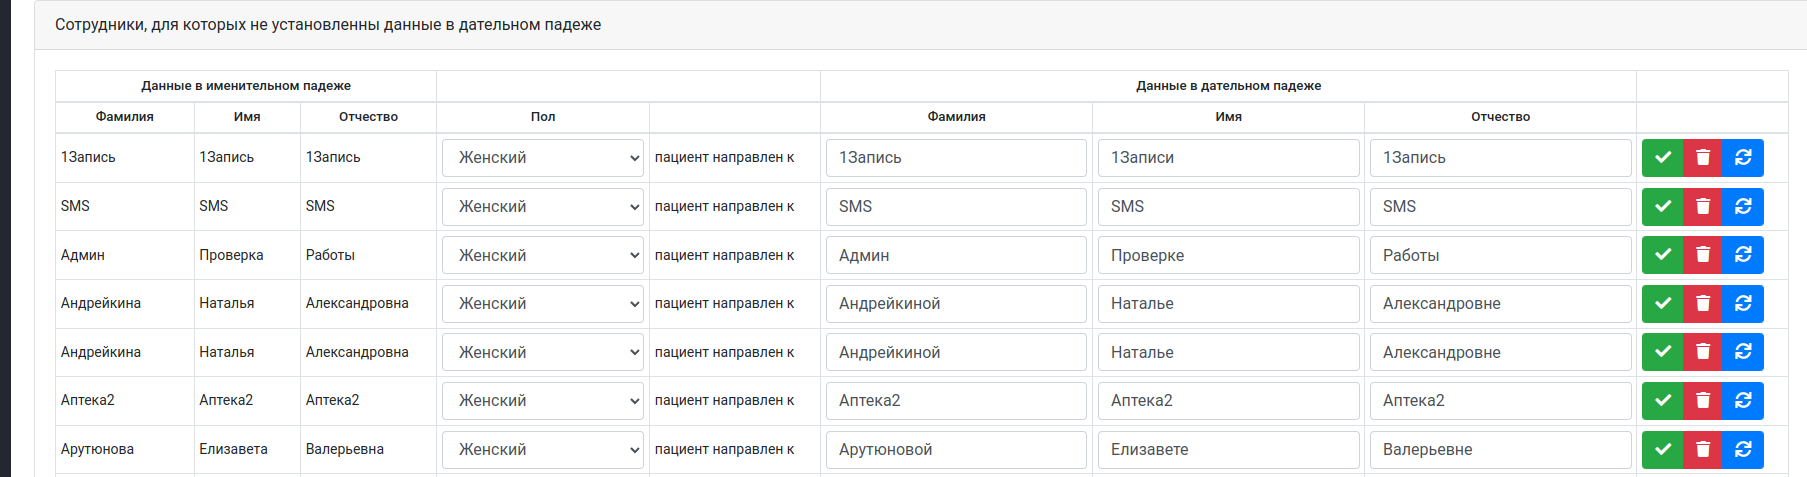1807x477 pixels.
Task: Click the trash icon in the Аптека2 row
Action: tap(1702, 401)
